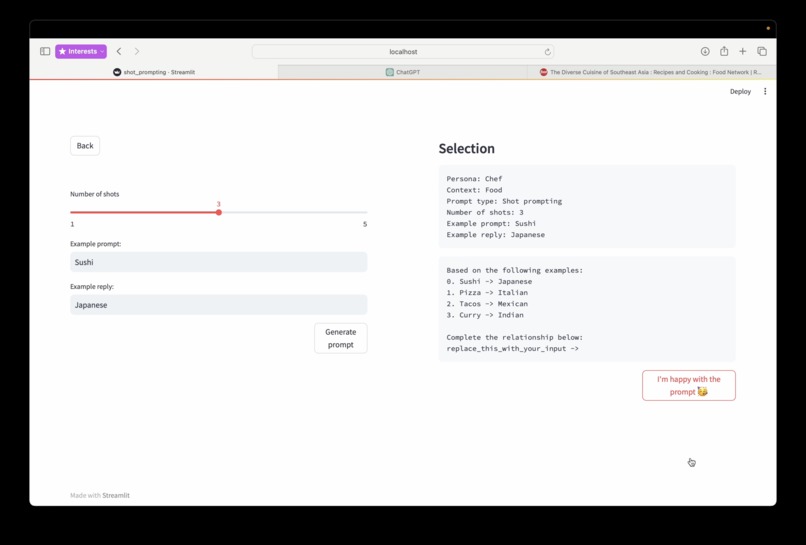Click the 'Example reply:' label
806x545 pixels.
[x=92, y=287]
